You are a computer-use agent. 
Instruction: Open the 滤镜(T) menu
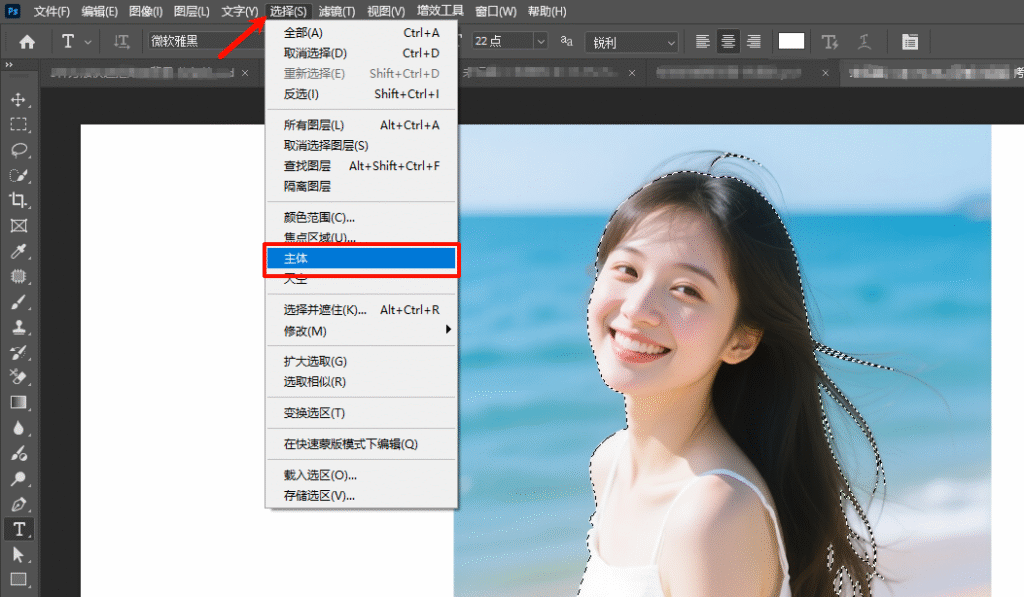[337, 11]
